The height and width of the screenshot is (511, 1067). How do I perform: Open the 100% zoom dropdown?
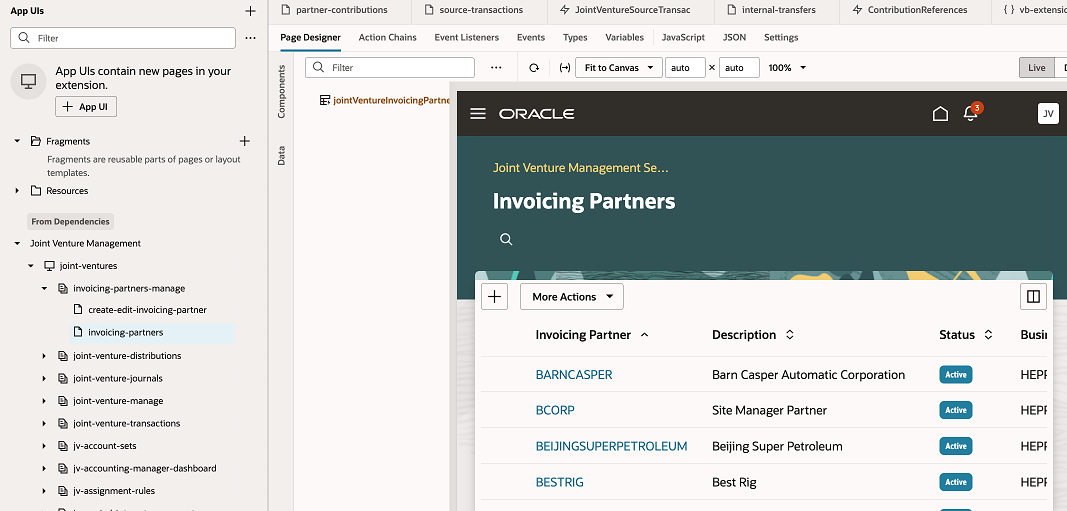pos(787,67)
